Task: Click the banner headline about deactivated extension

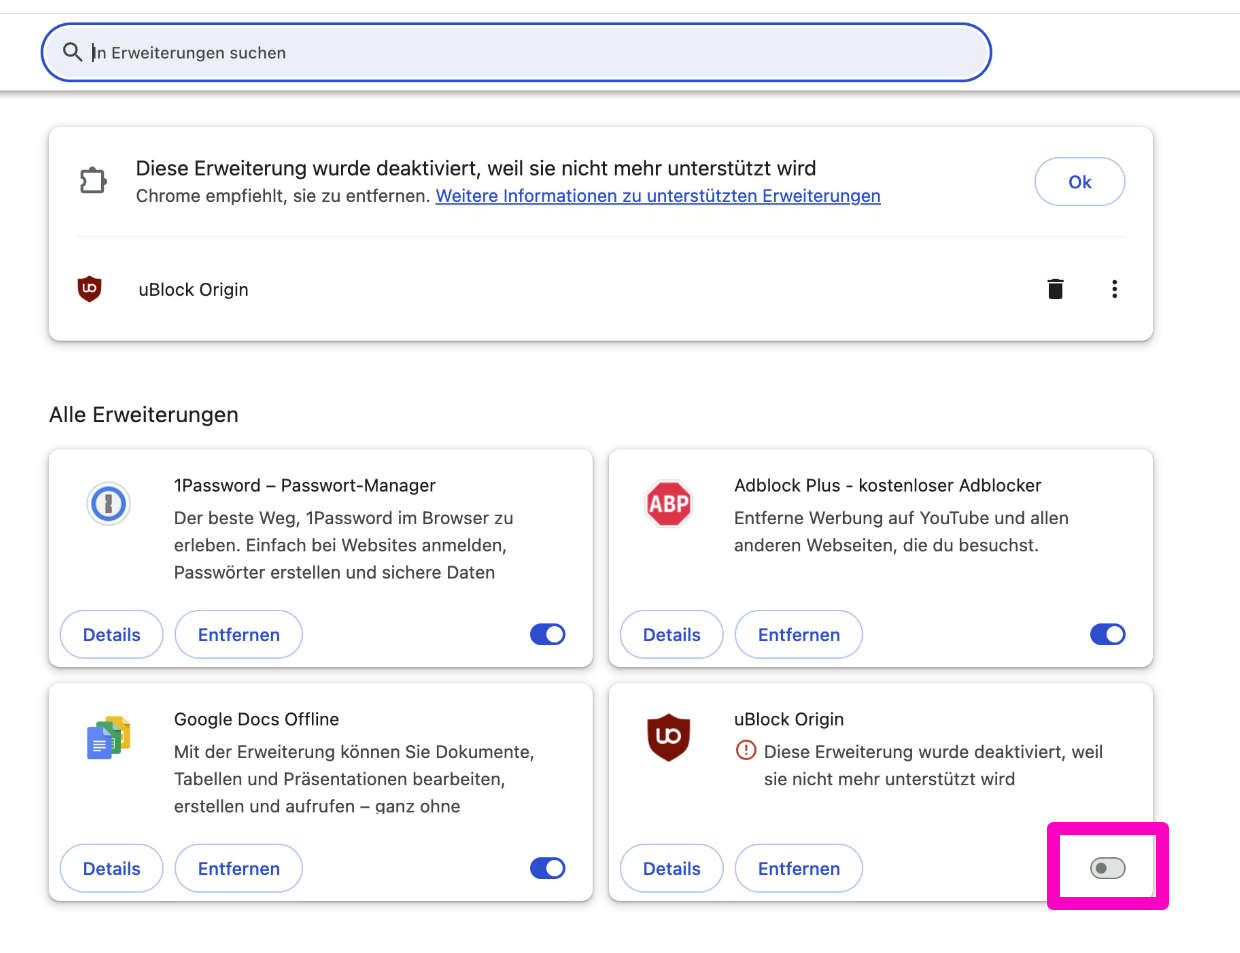Action: pyautogui.click(x=476, y=168)
